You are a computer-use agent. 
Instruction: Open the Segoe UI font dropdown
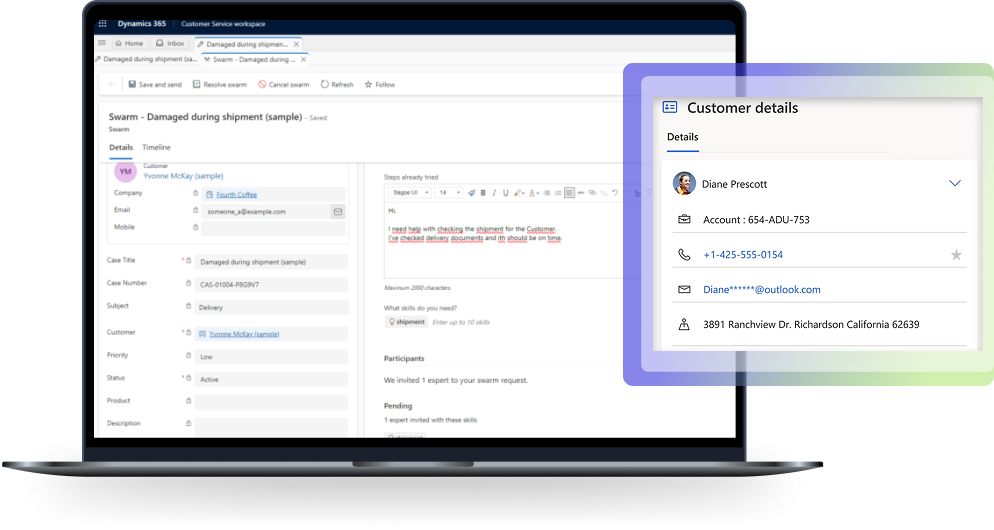coord(410,192)
